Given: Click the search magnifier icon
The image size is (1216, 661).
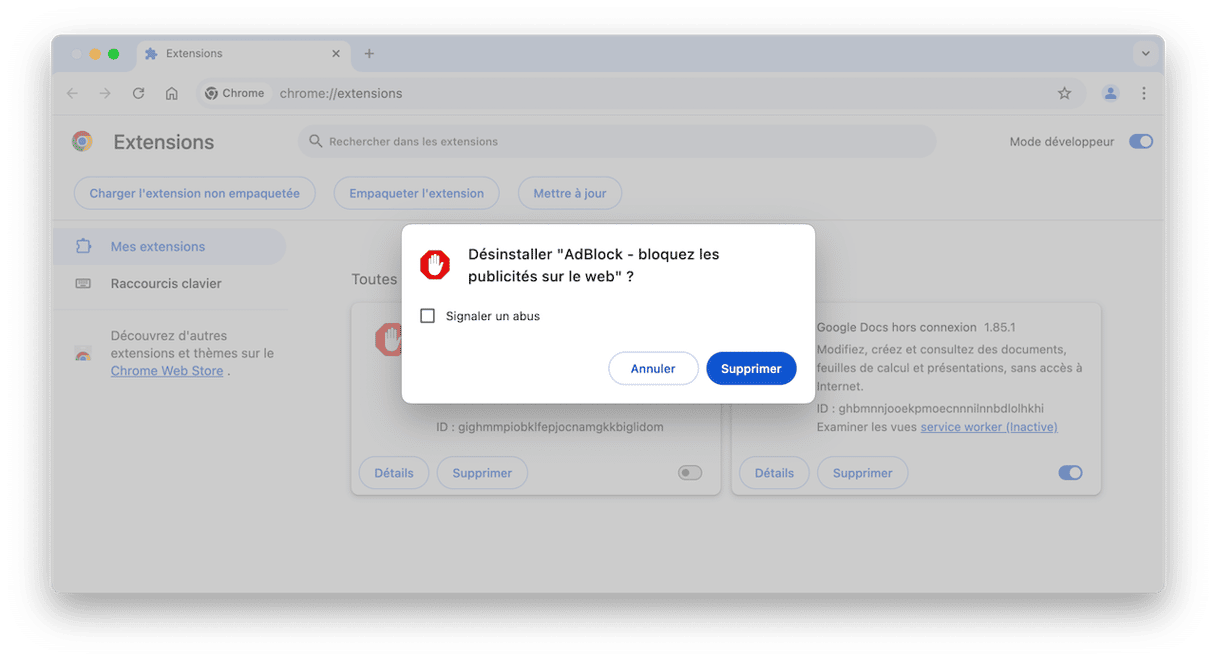Looking at the screenshot, I should click(x=316, y=141).
